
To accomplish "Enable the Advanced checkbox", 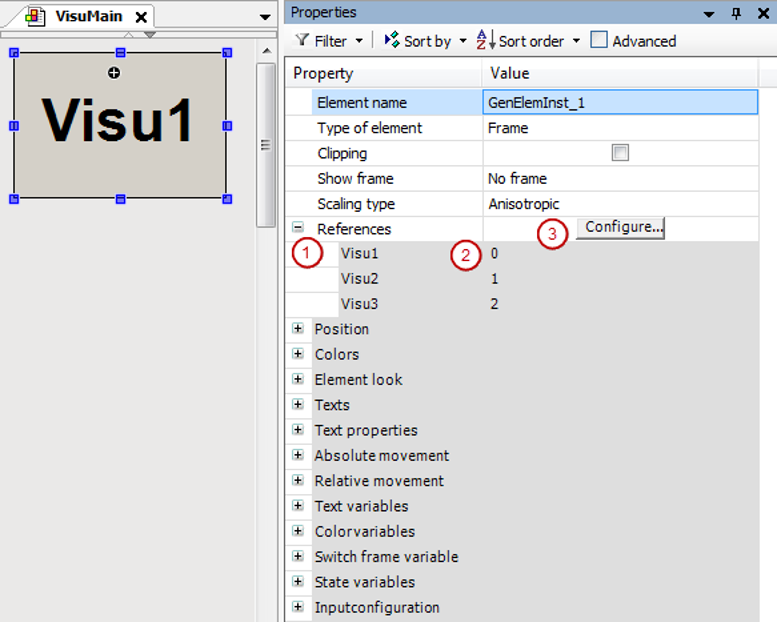I will pyautogui.click(x=599, y=41).
